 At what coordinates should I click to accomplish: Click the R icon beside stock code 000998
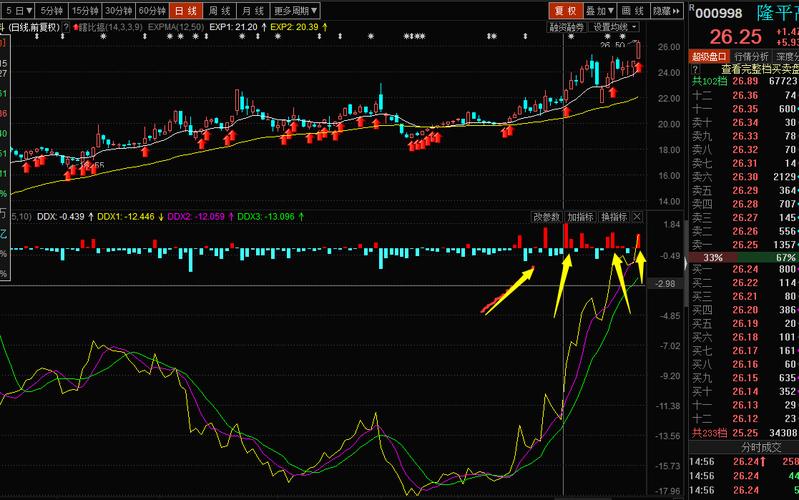point(691,7)
